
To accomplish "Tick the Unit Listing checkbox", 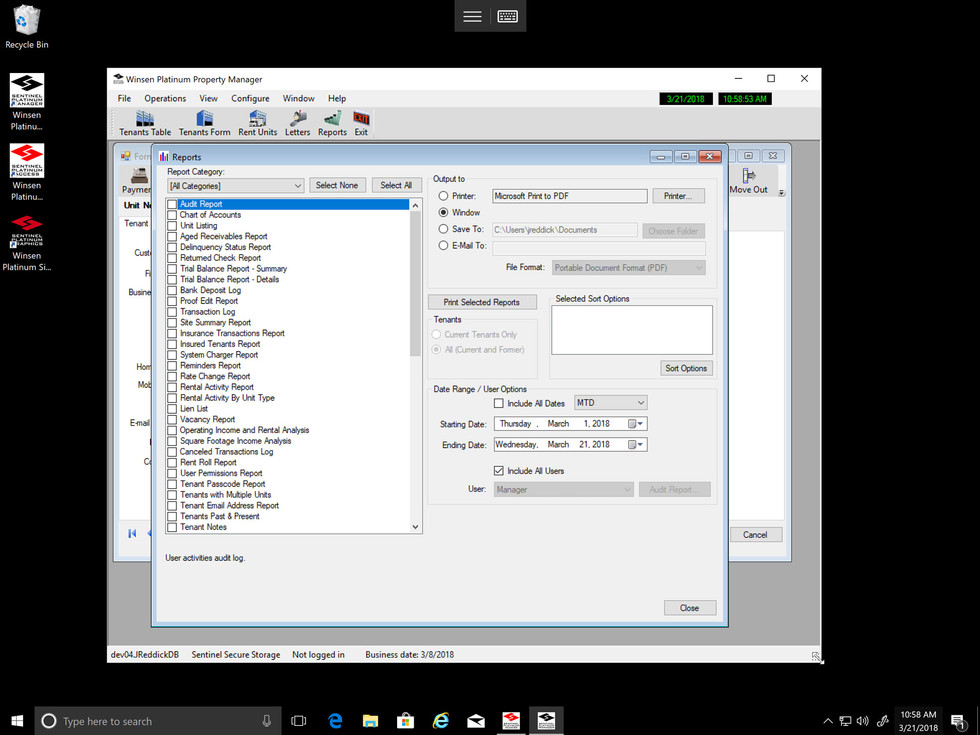I will click(172, 226).
